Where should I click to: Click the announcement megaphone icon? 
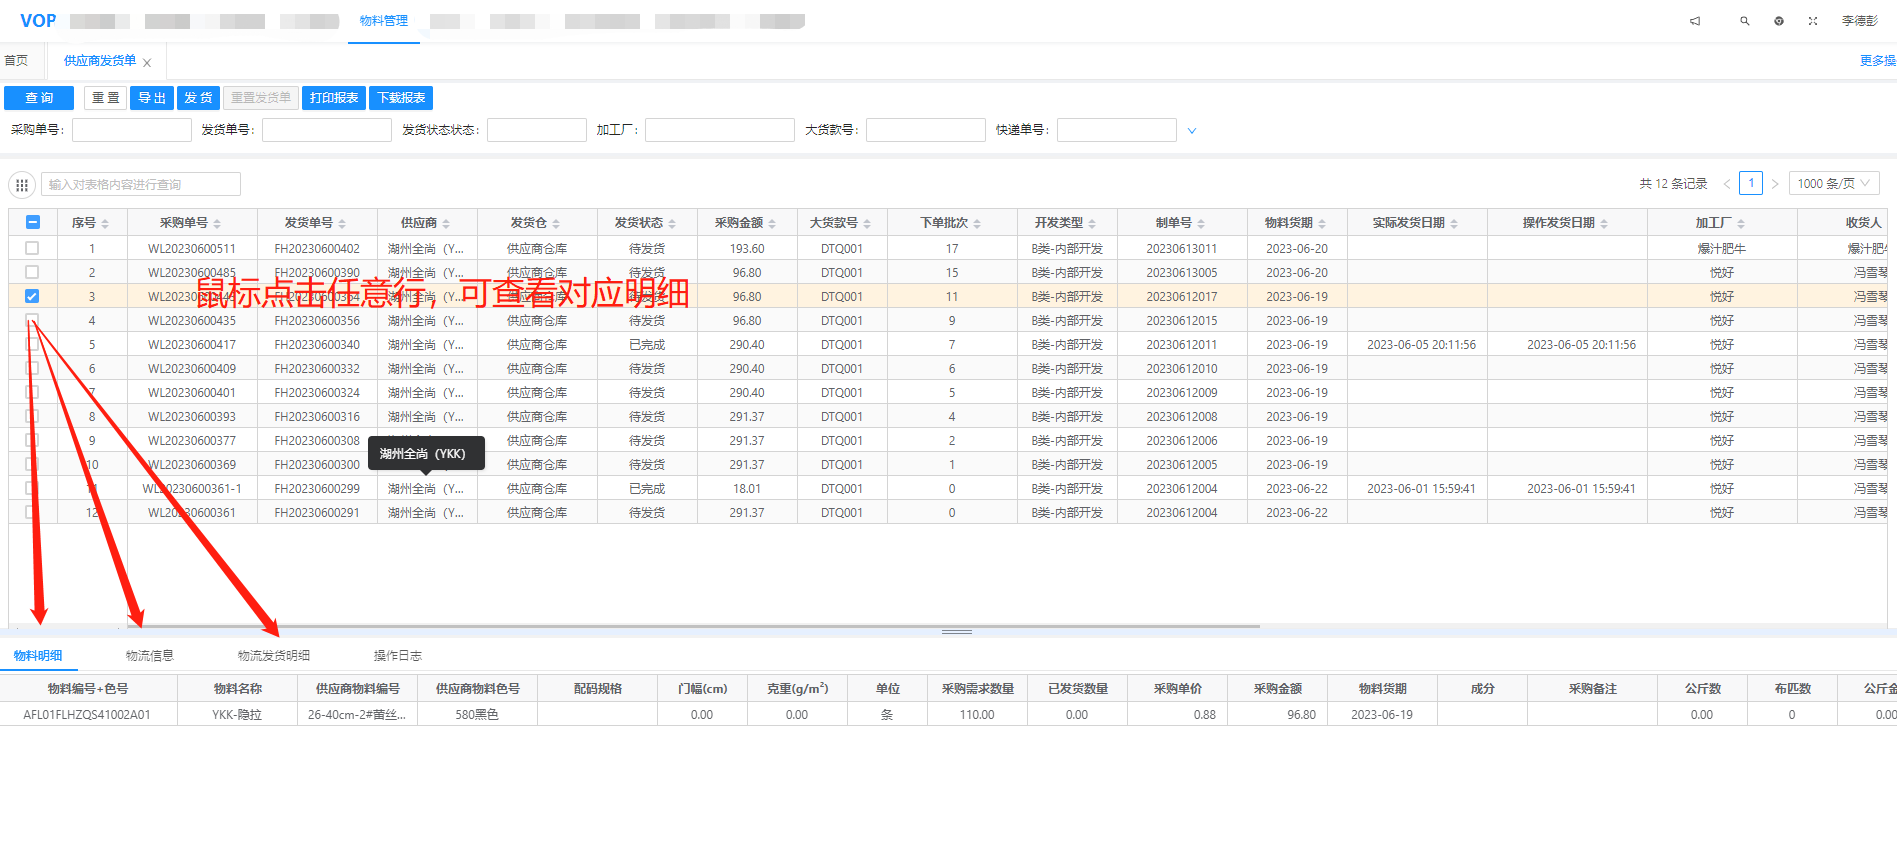coord(1695,21)
